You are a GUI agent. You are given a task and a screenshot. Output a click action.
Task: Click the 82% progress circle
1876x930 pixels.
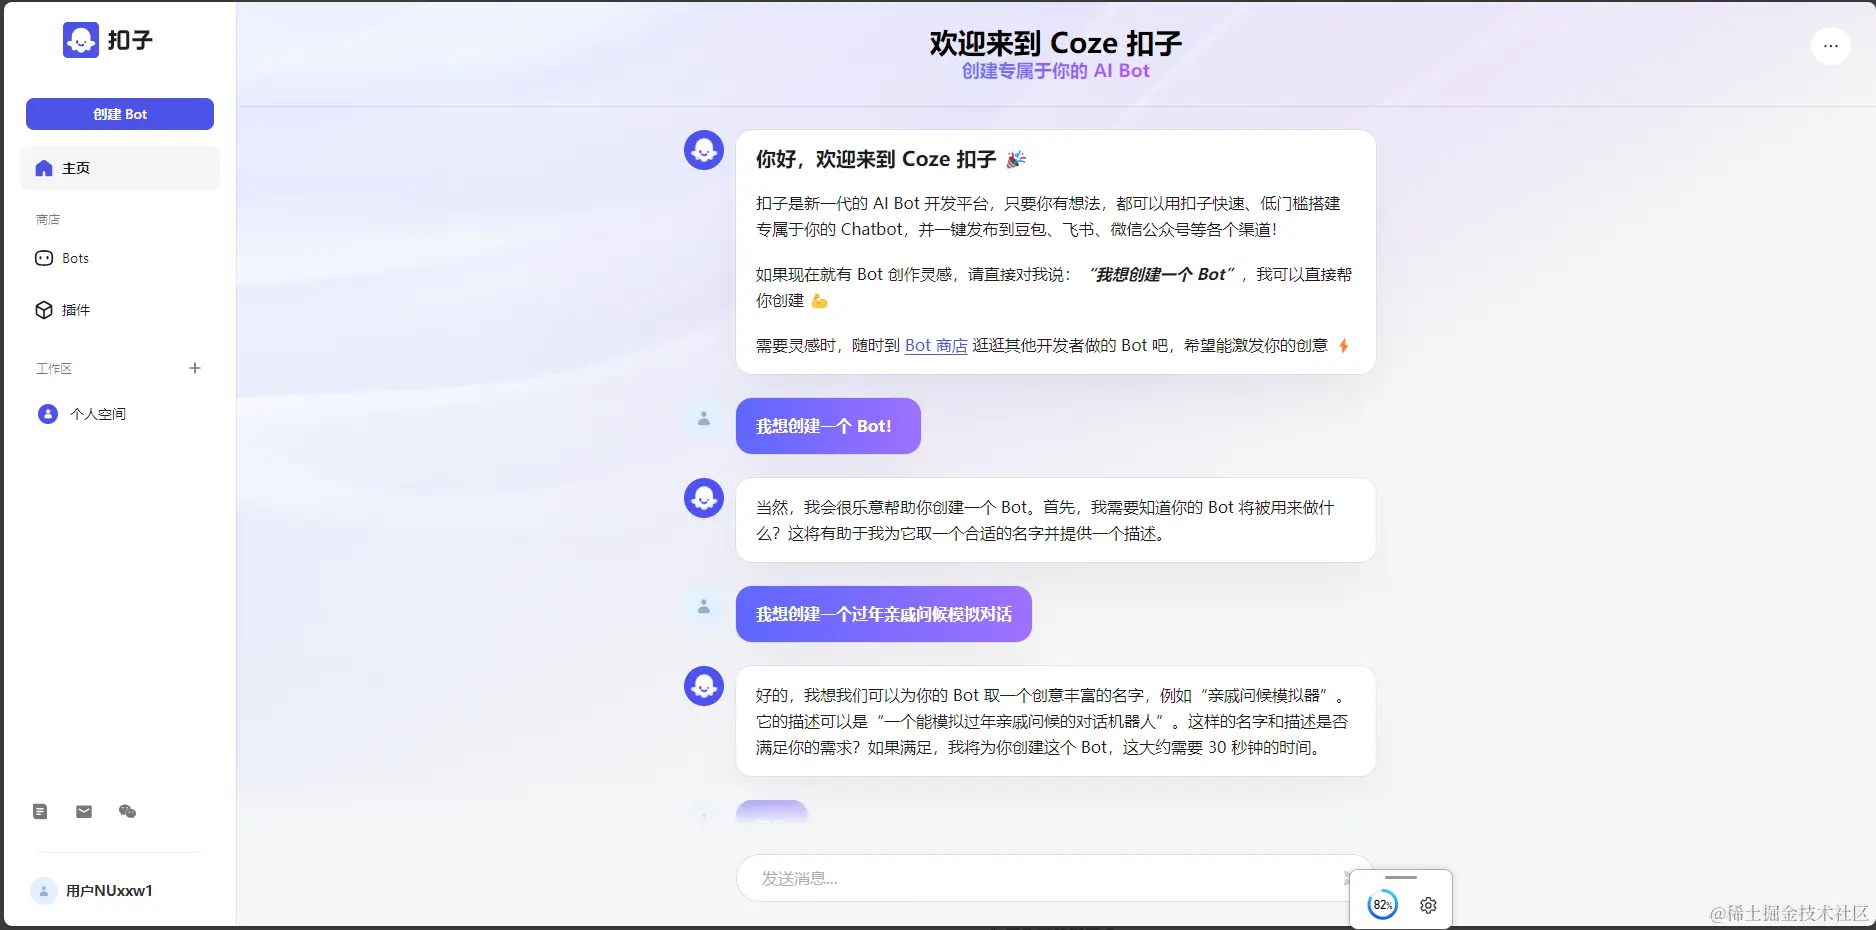tap(1383, 905)
